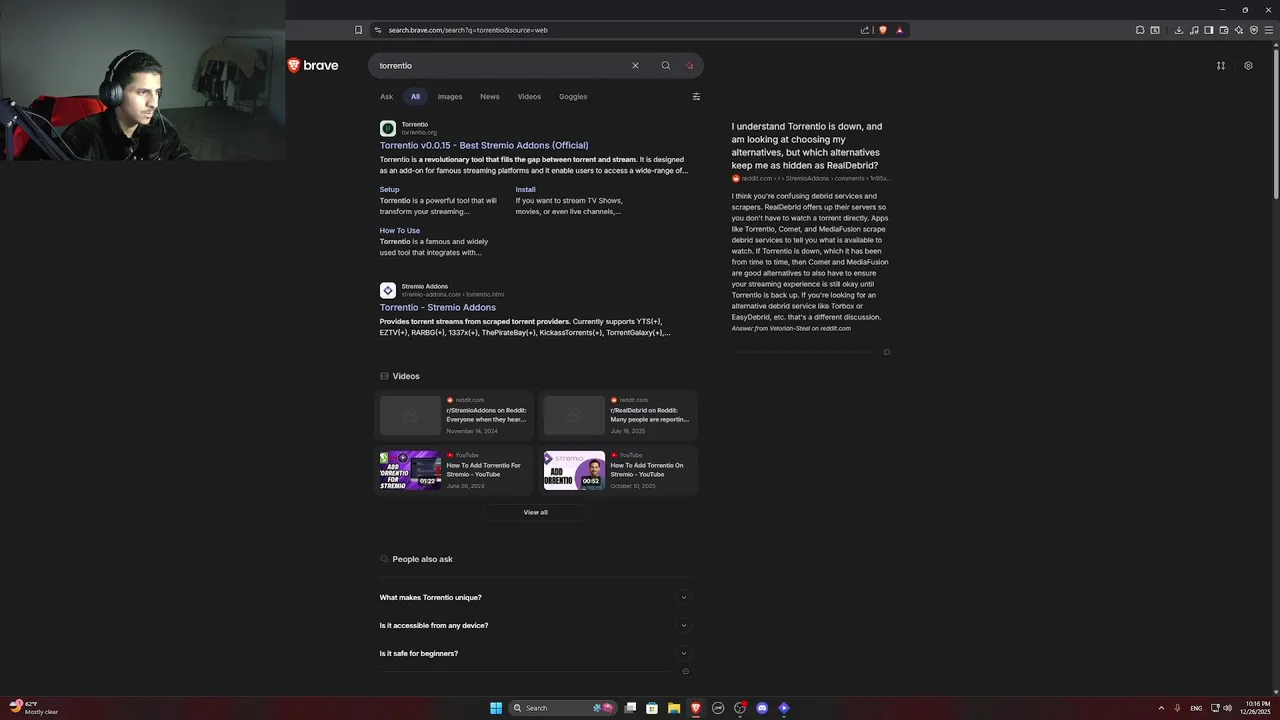1280x720 pixels.
Task: Toggle the sidebar panel icon
Action: 1208,30
